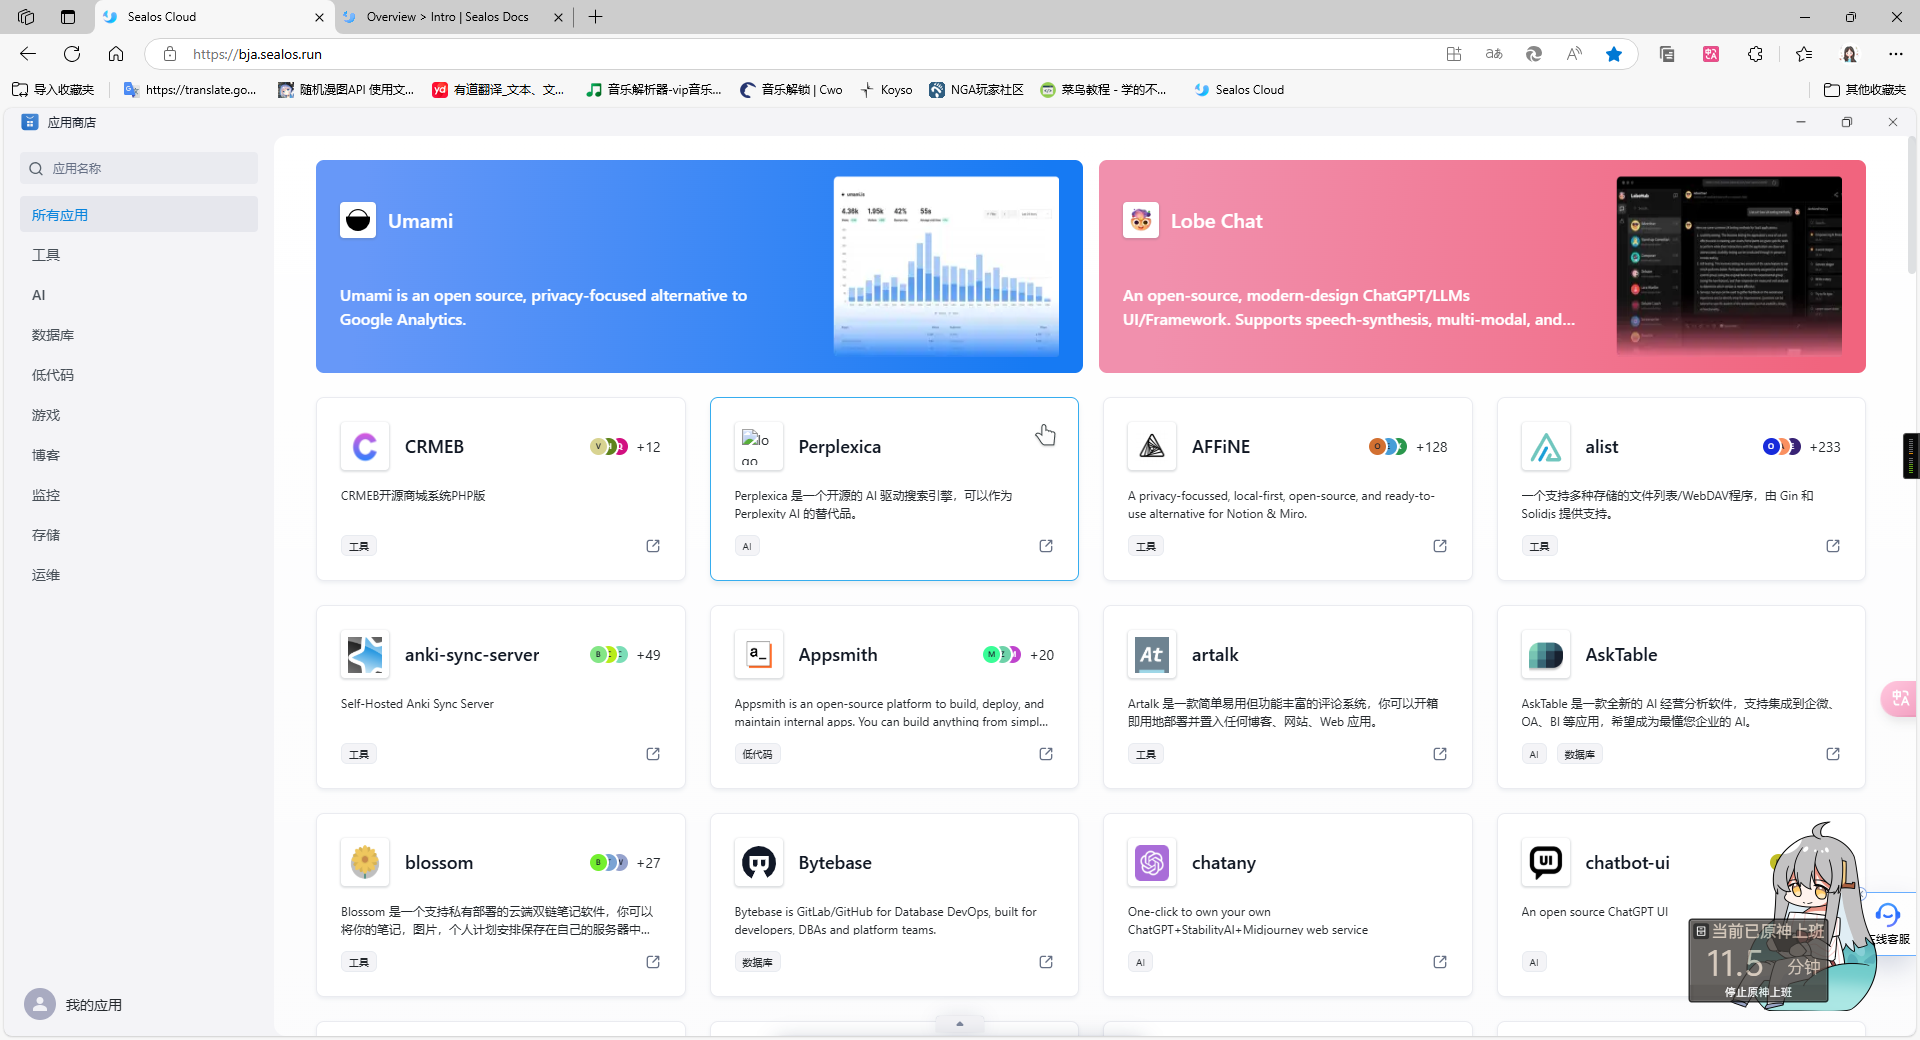
Task: Click the 应用名称 search field
Action: tap(140, 168)
